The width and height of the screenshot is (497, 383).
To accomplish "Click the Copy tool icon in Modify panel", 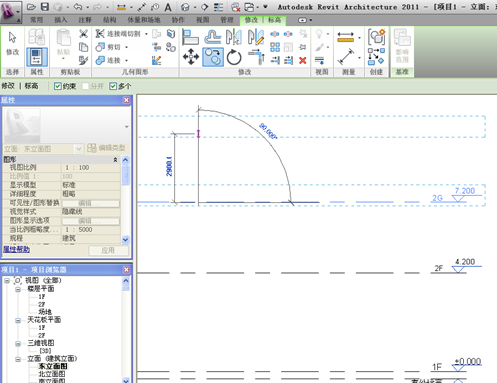I will point(213,57).
